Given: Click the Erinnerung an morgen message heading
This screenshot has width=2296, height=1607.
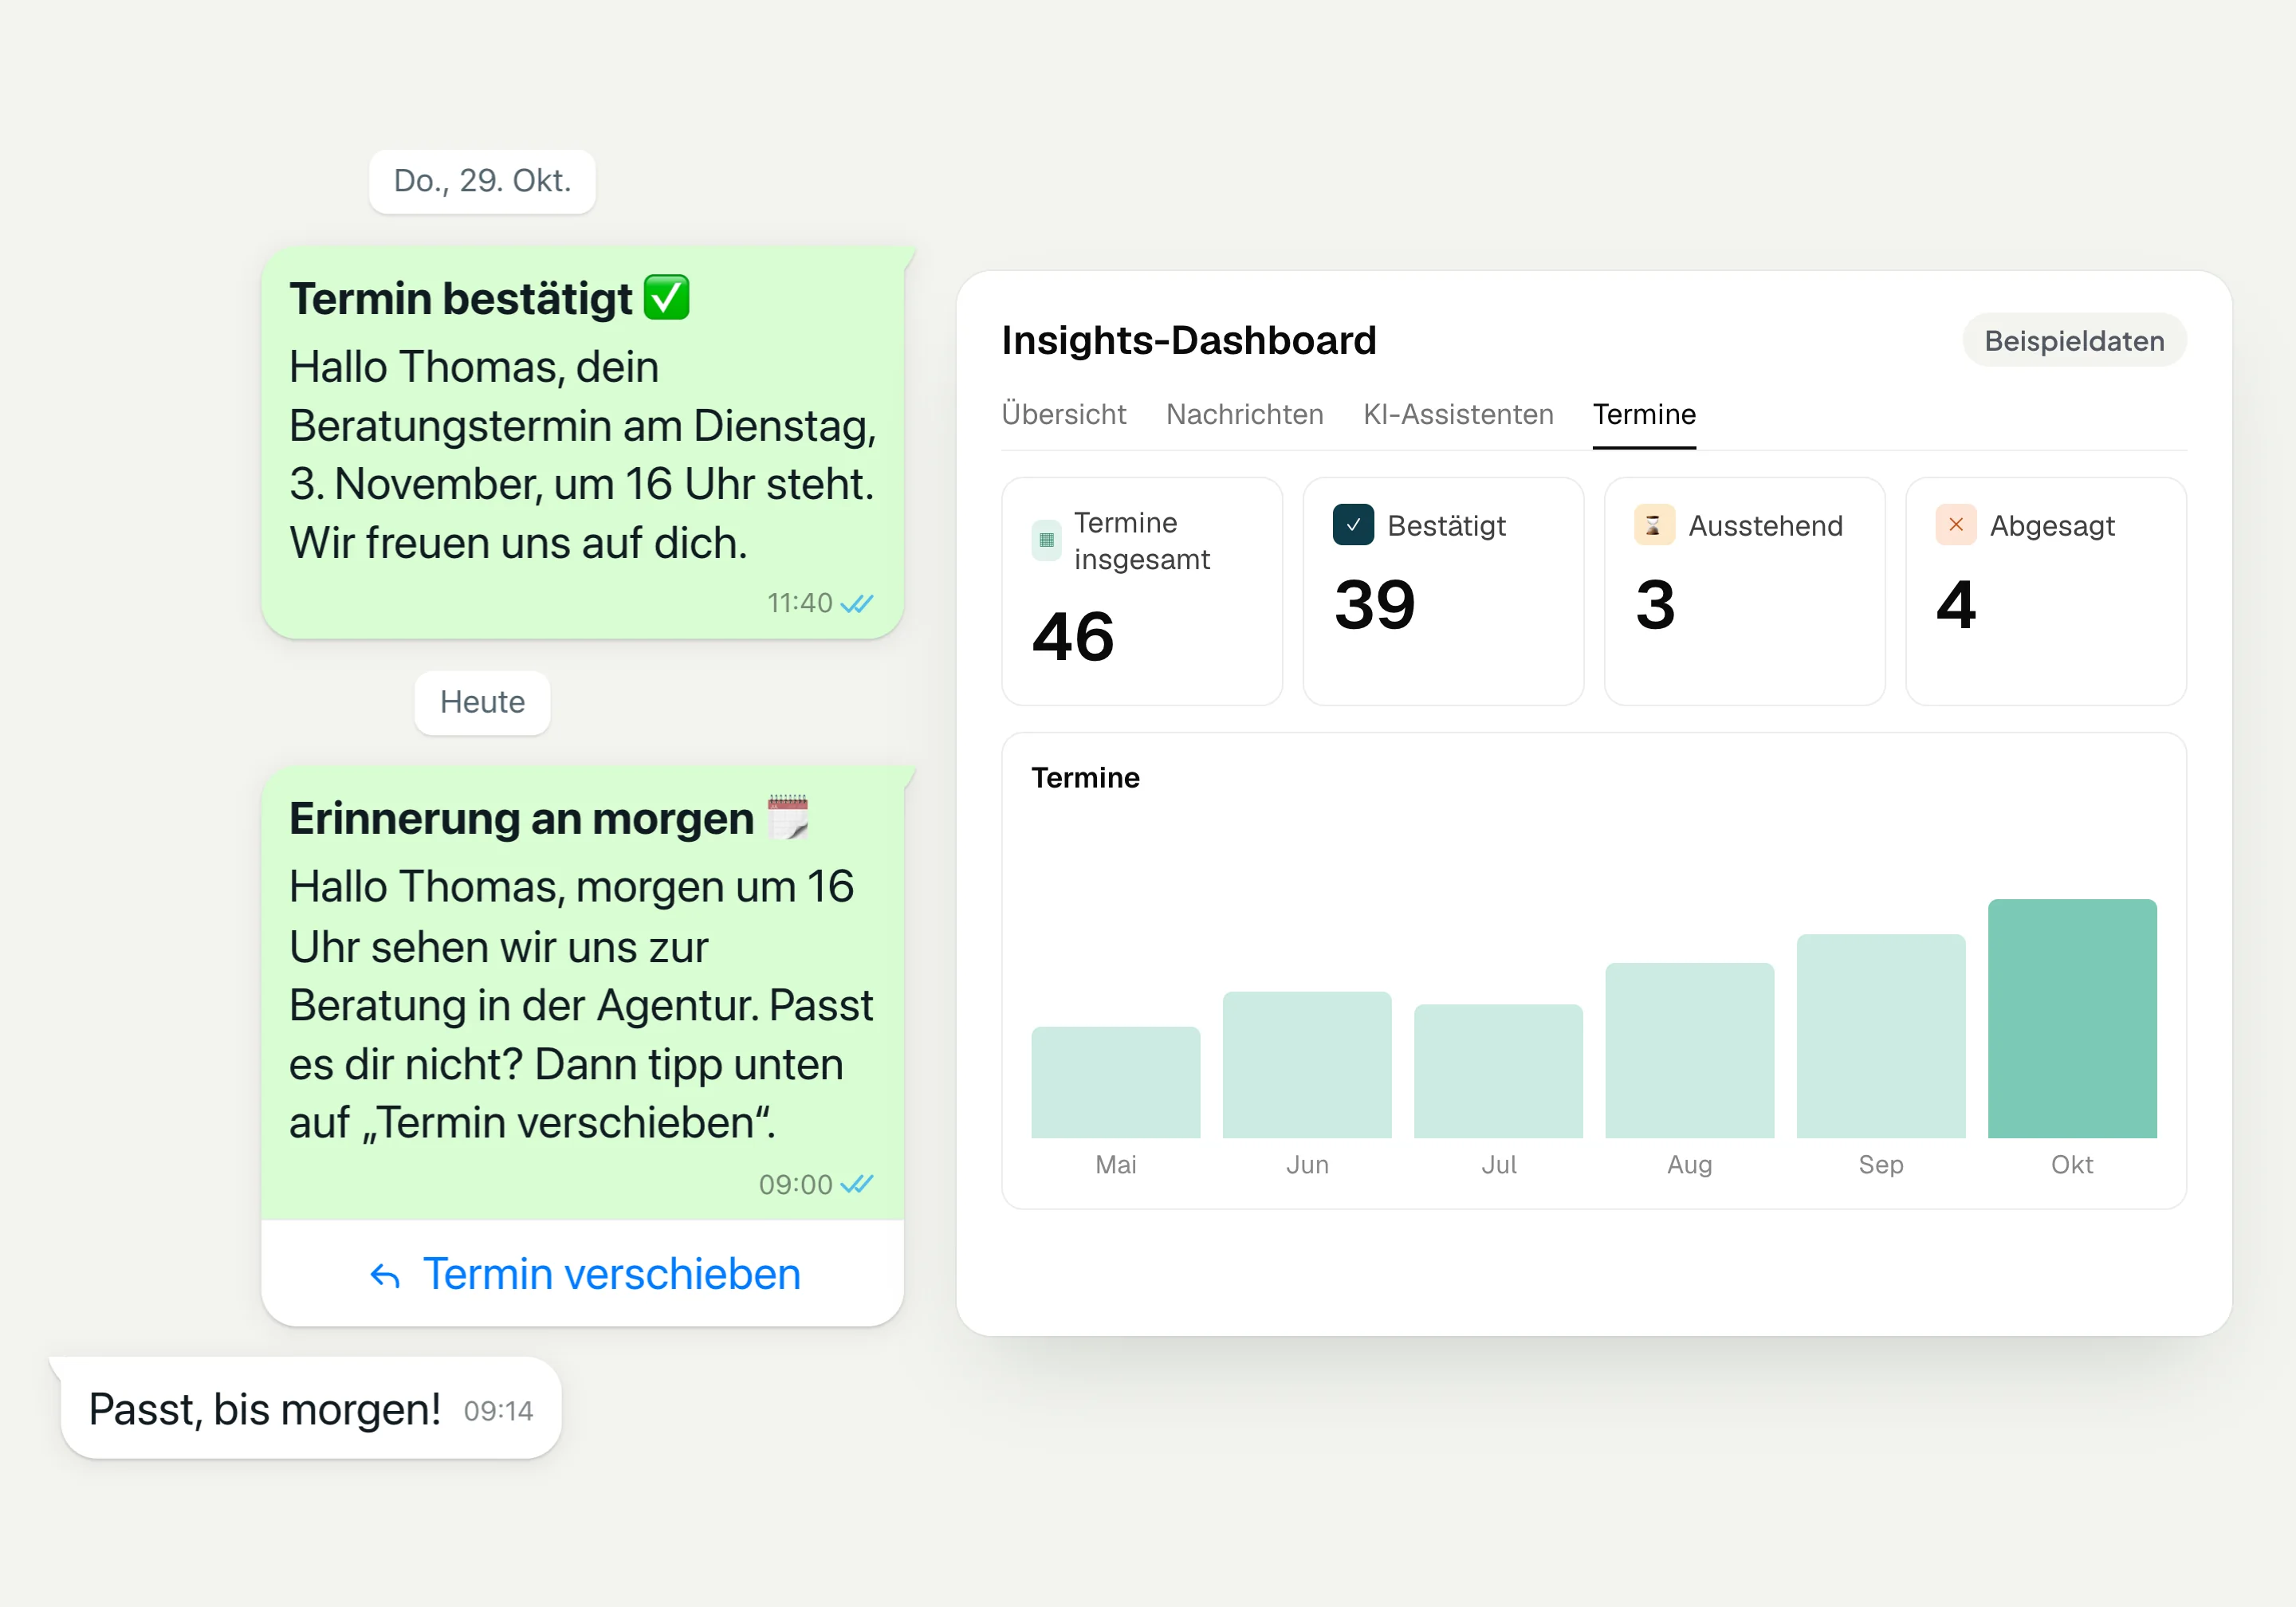Looking at the screenshot, I should click(x=521, y=818).
